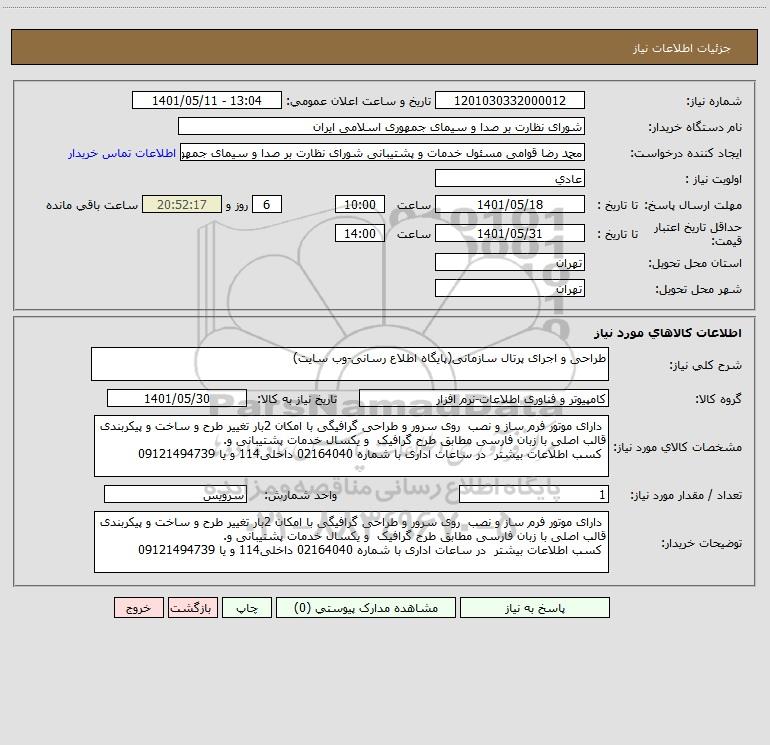Click the تعداد / مقدار مورد نیاز label
The height and width of the screenshot is (745, 770).
(x=686, y=495)
